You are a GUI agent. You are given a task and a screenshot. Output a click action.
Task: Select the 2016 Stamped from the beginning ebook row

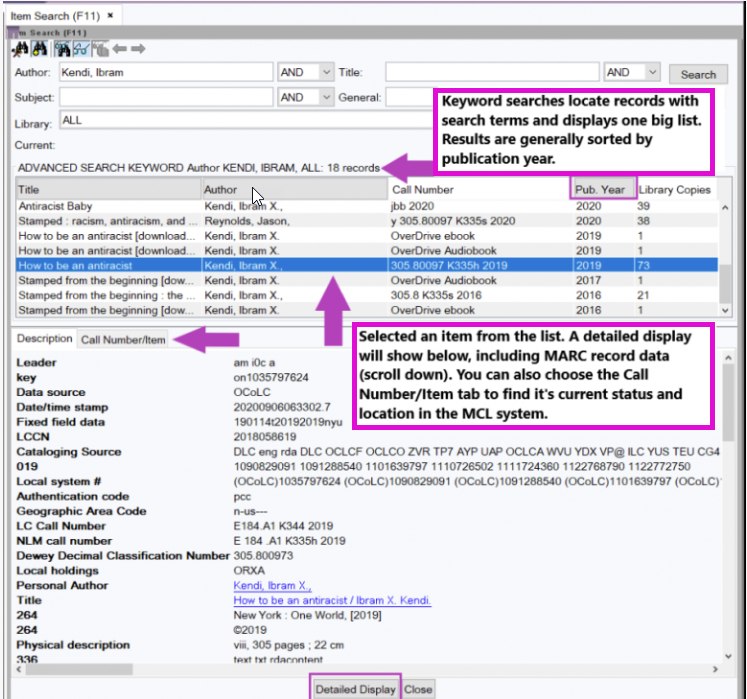click(367, 310)
